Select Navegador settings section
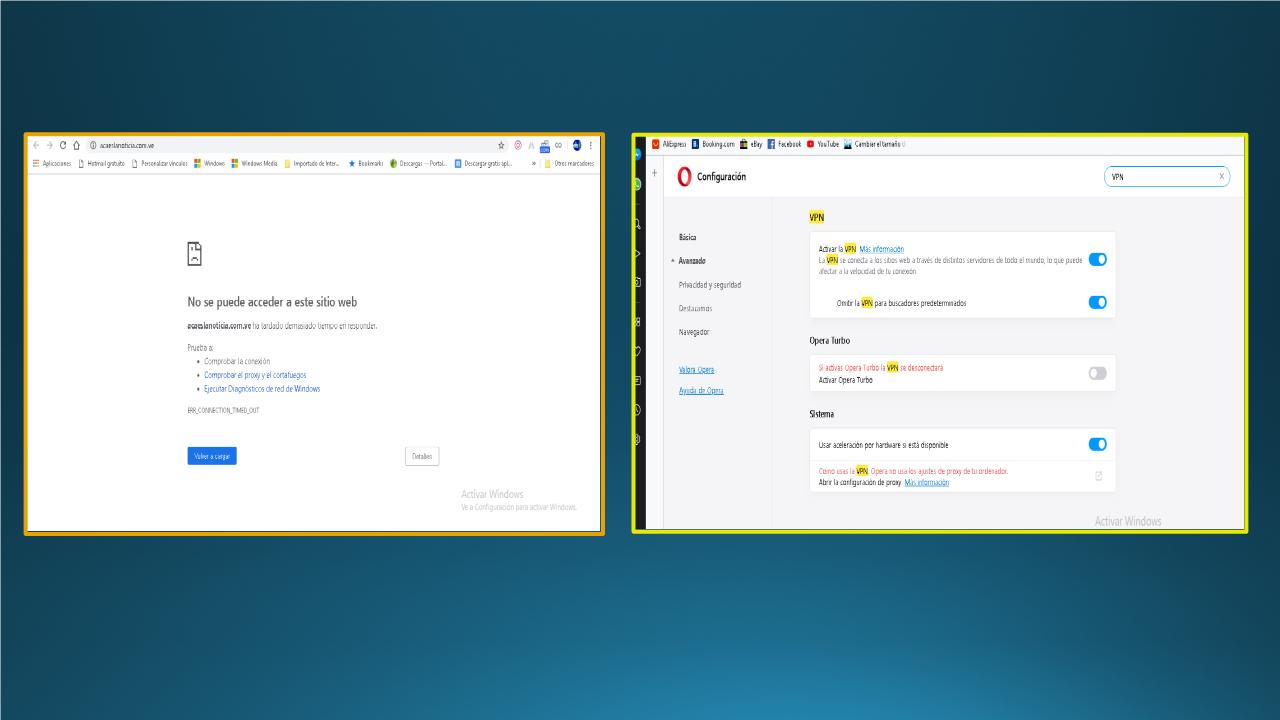 point(694,332)
